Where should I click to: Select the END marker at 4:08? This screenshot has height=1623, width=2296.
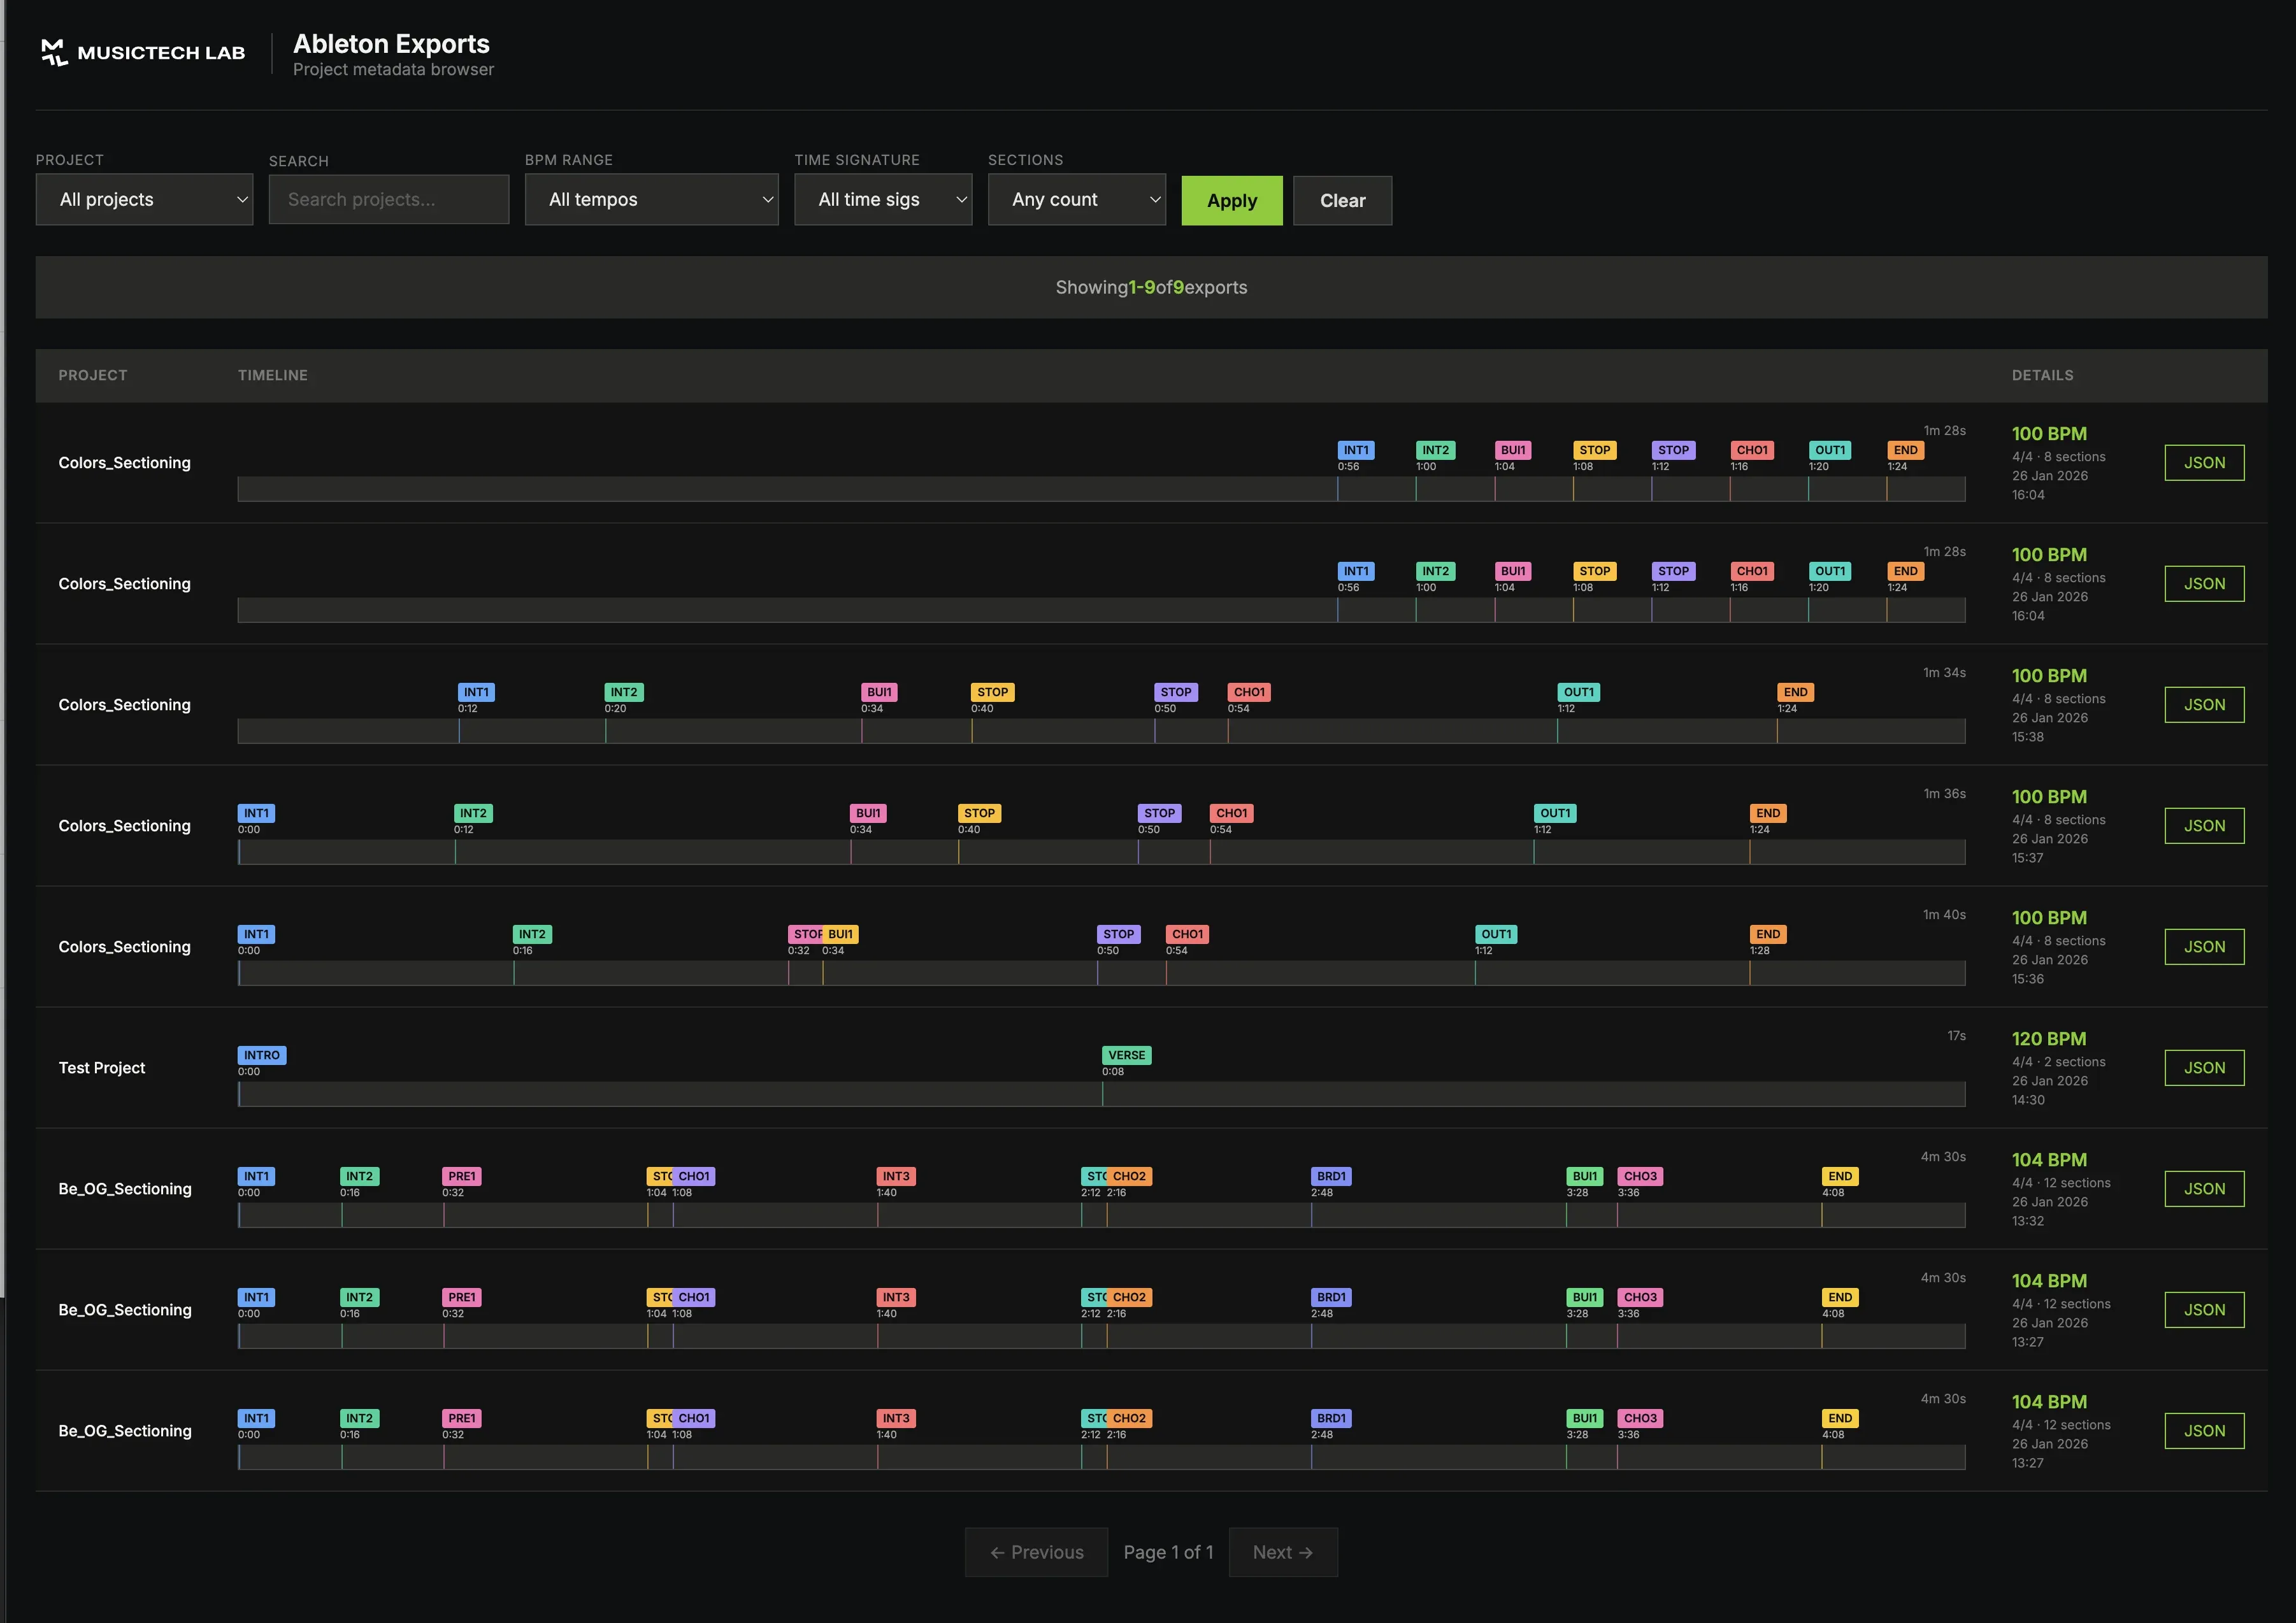tap(1839, 1176)
